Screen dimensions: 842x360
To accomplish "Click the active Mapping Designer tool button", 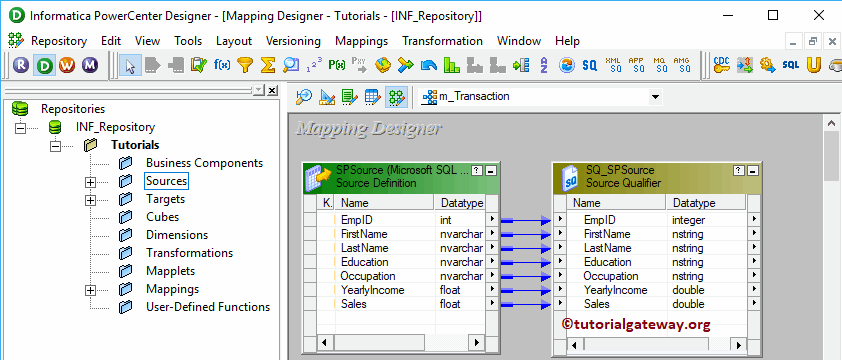I will (396, 97).
